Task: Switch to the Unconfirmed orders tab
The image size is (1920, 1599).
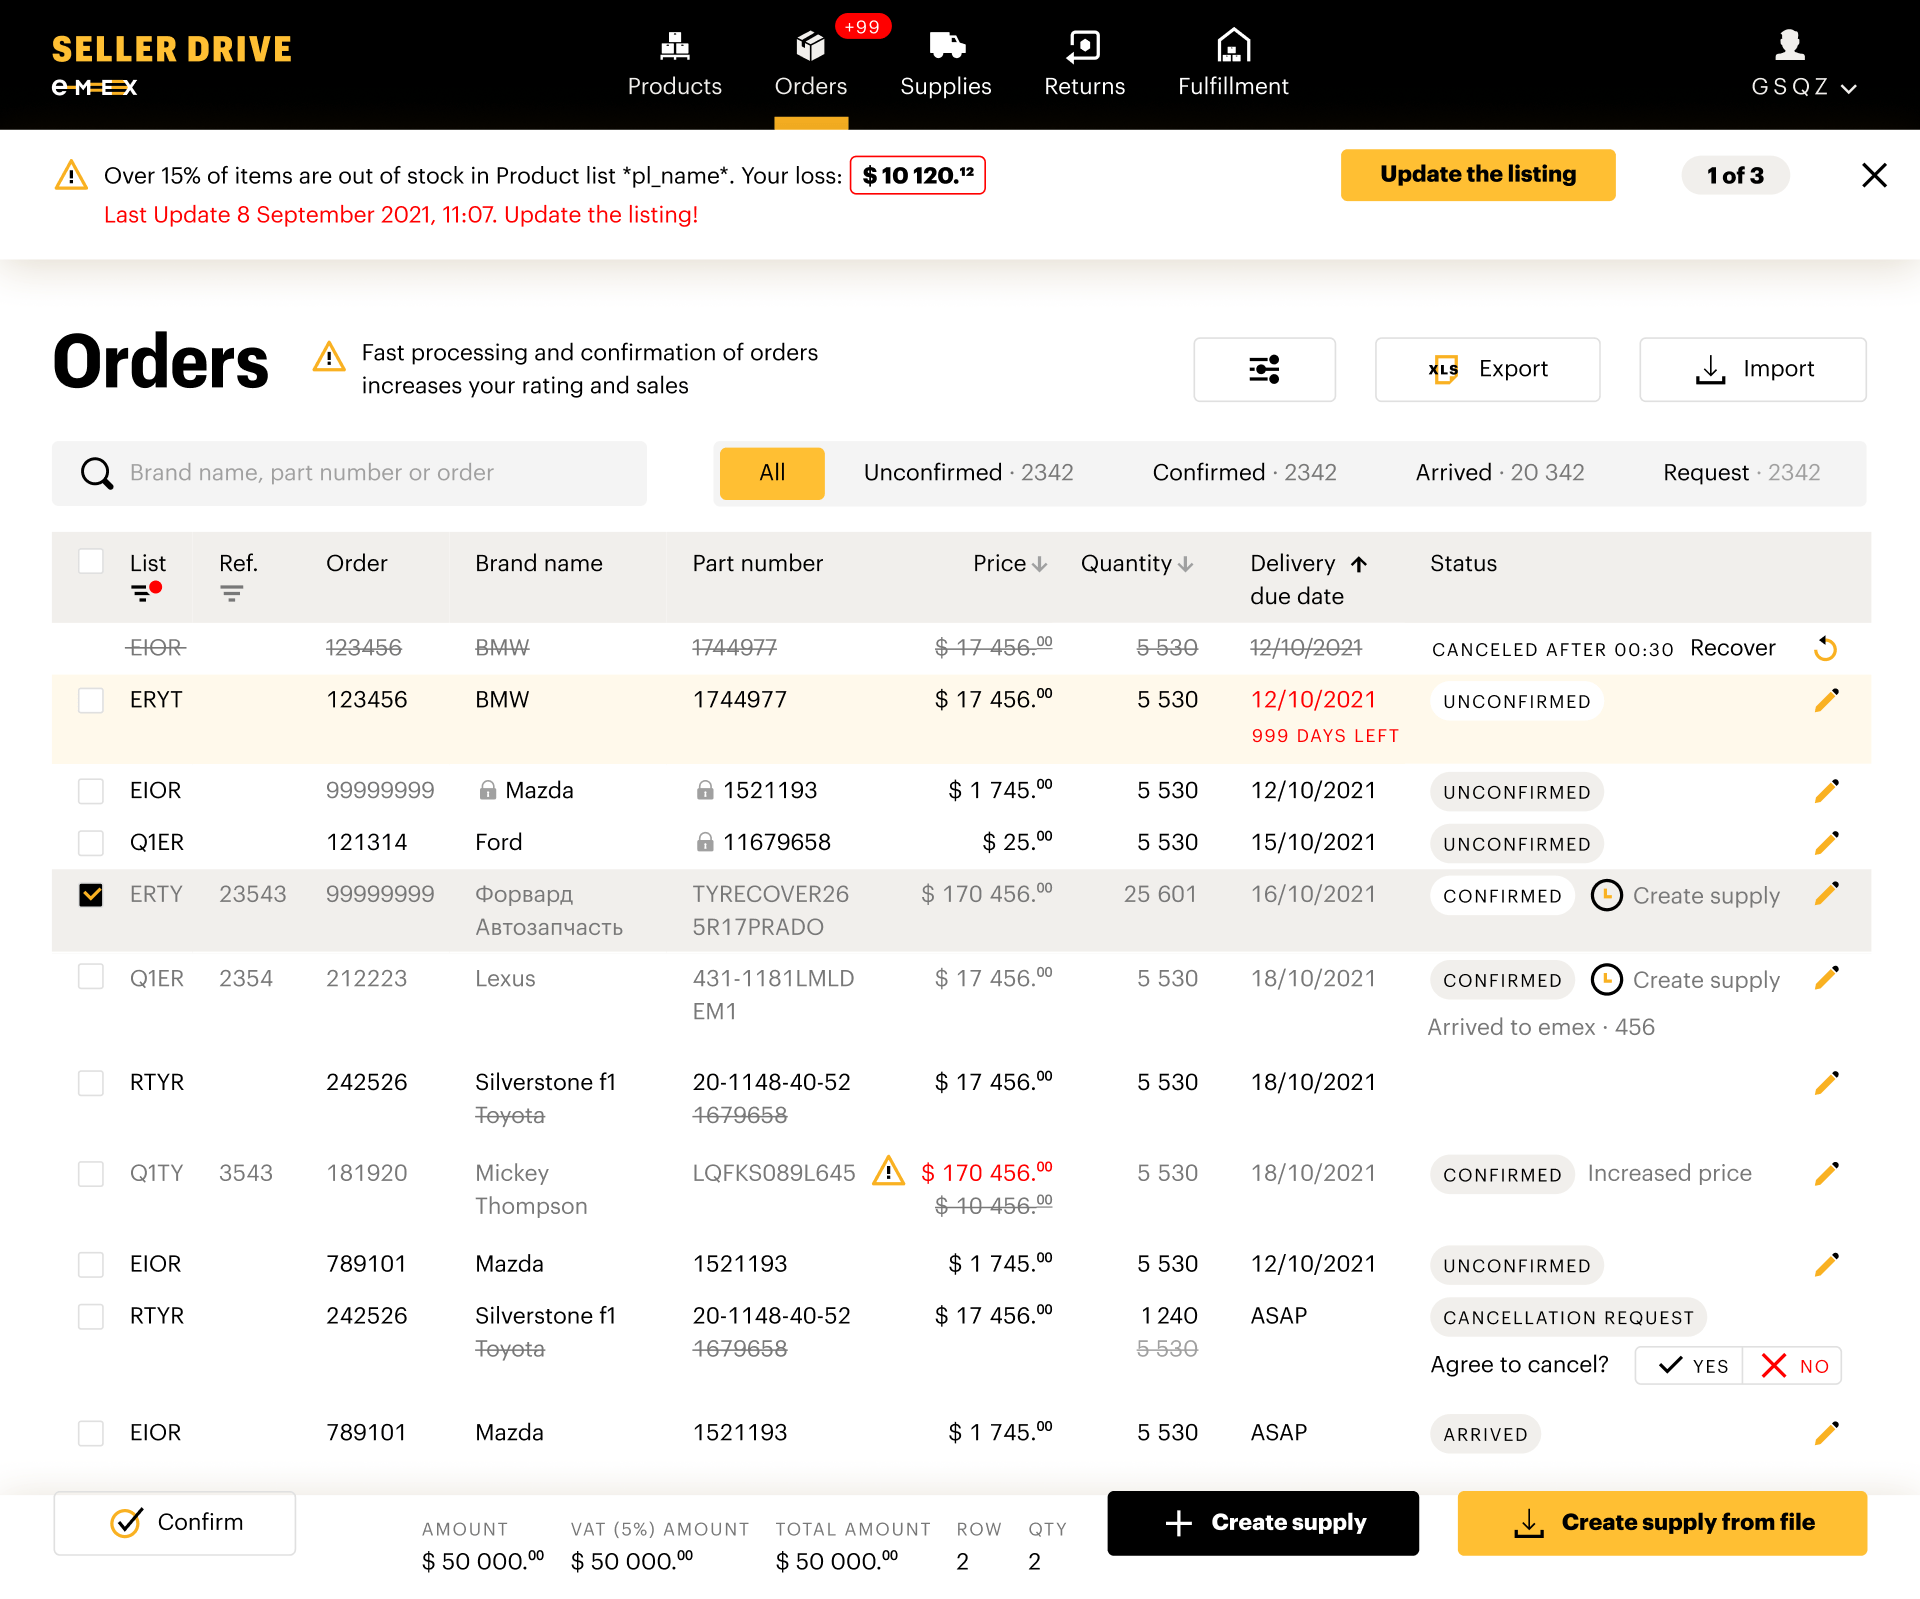Action: click(967, 472)
